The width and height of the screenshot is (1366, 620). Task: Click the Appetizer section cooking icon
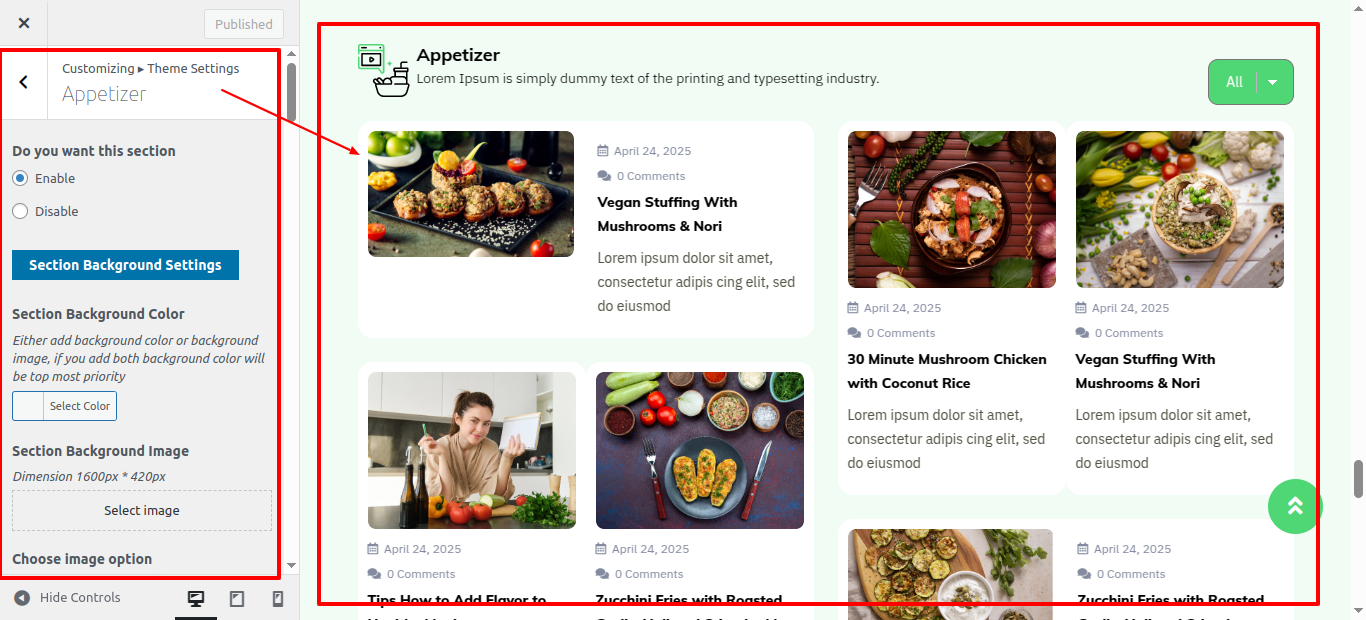click(x=384, y=70)
